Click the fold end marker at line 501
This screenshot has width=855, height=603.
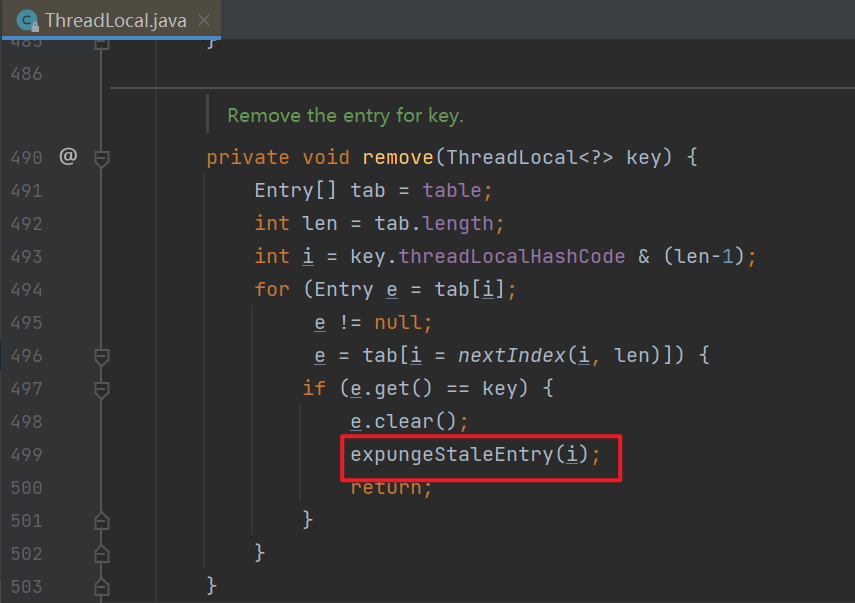101,520
